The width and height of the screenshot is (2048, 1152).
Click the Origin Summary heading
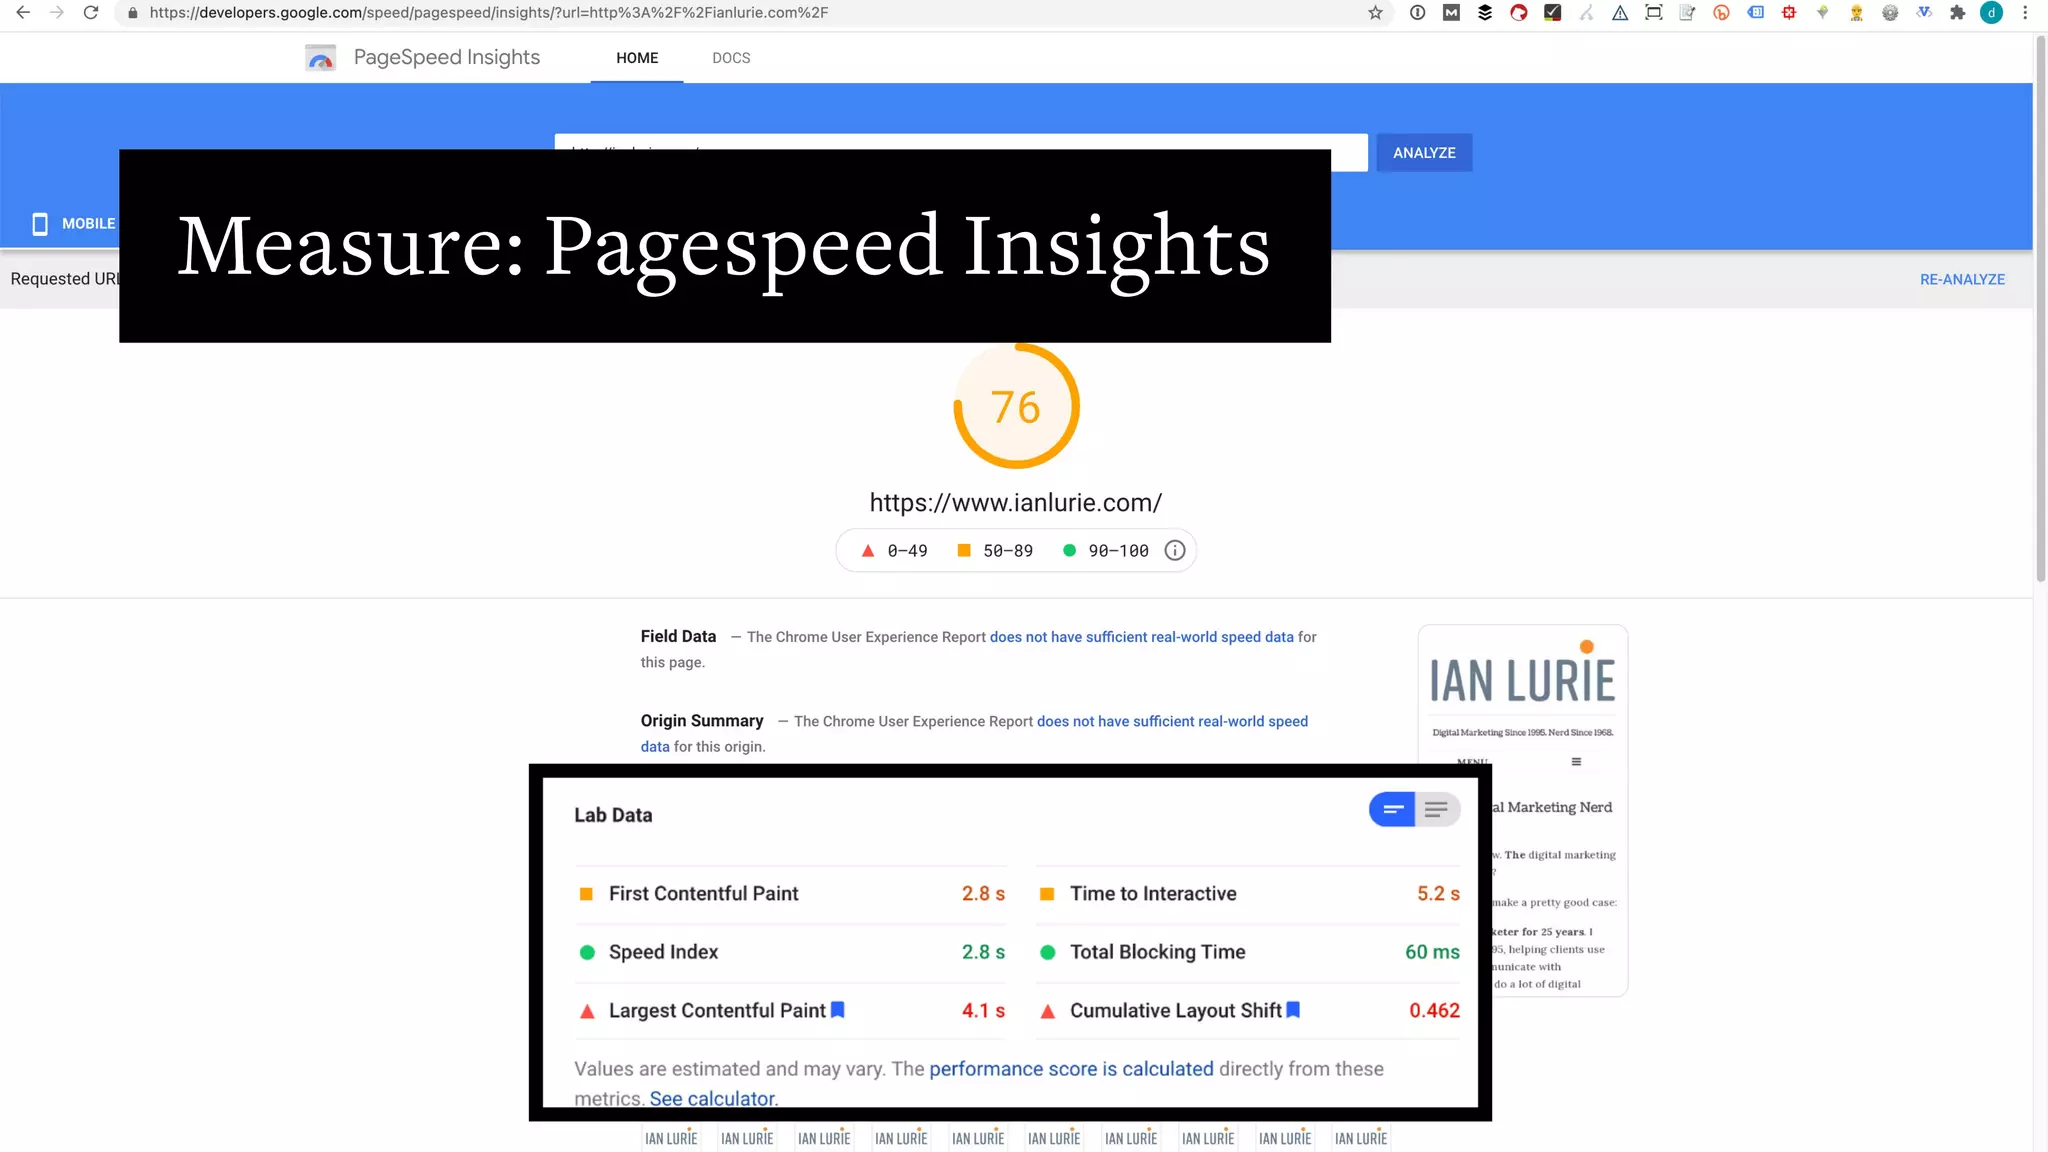(x=702, y=721)
